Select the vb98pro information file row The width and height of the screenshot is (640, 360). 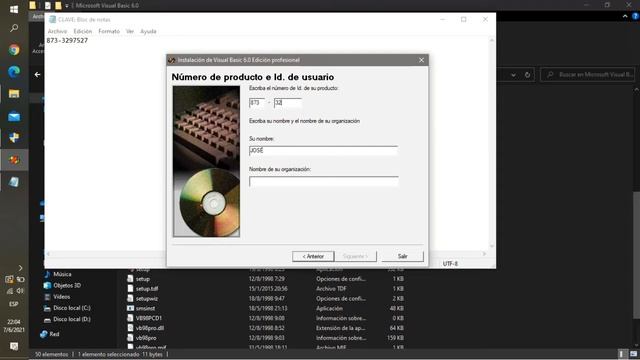coord(265,338)
